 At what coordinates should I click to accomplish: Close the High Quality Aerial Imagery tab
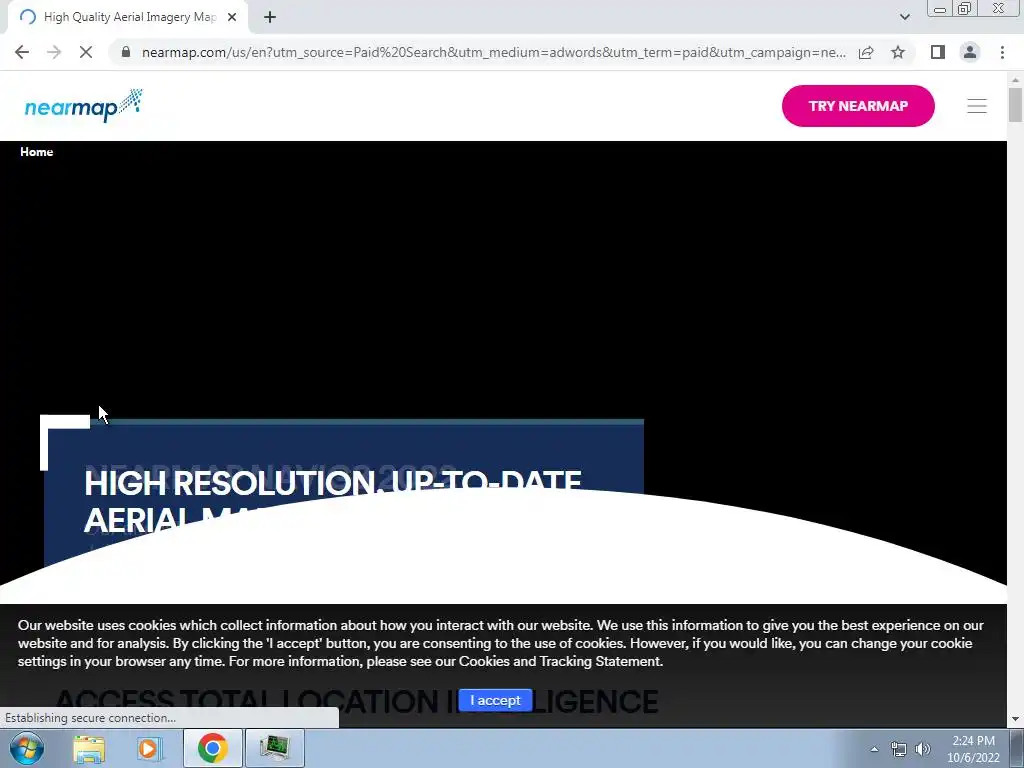[232, 17]
